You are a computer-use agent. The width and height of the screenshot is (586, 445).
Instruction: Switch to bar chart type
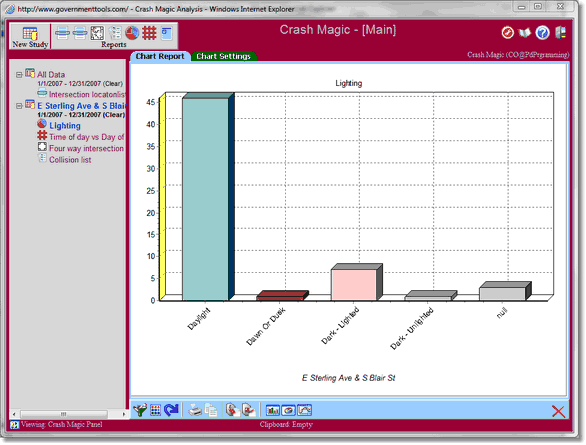click(273, 410)
